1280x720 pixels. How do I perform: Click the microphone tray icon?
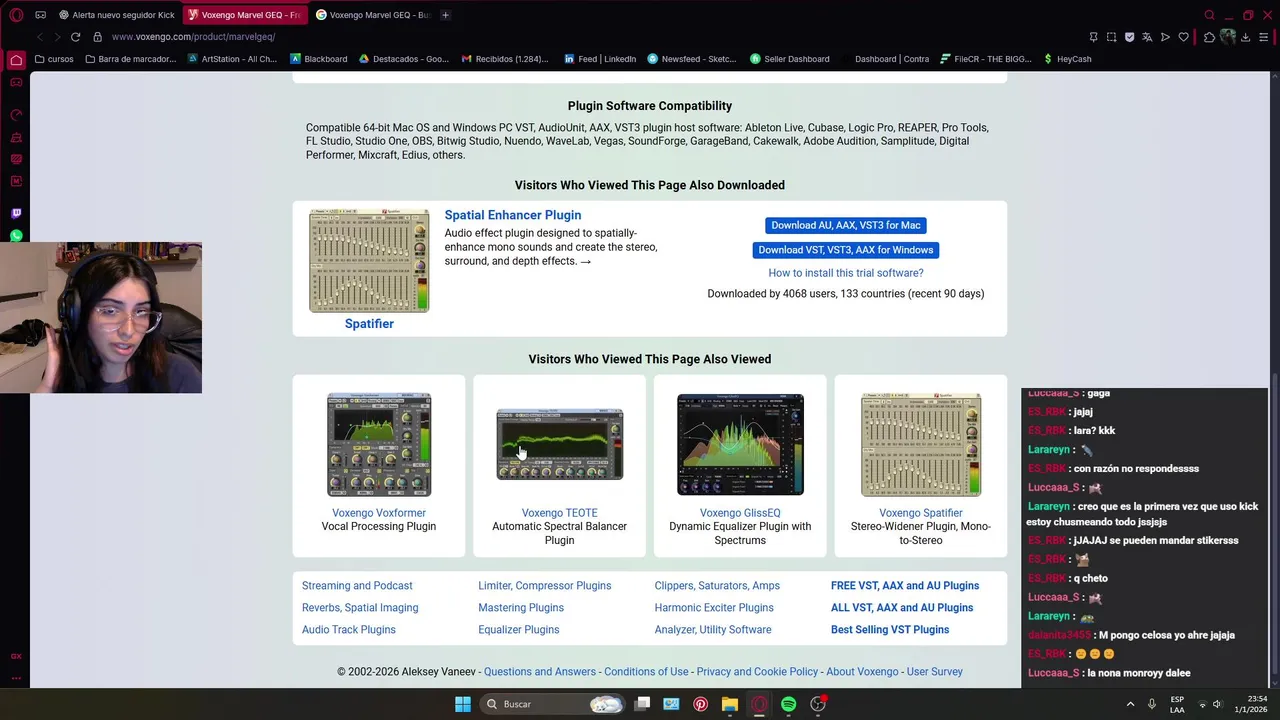click(x=1152, y=704)
